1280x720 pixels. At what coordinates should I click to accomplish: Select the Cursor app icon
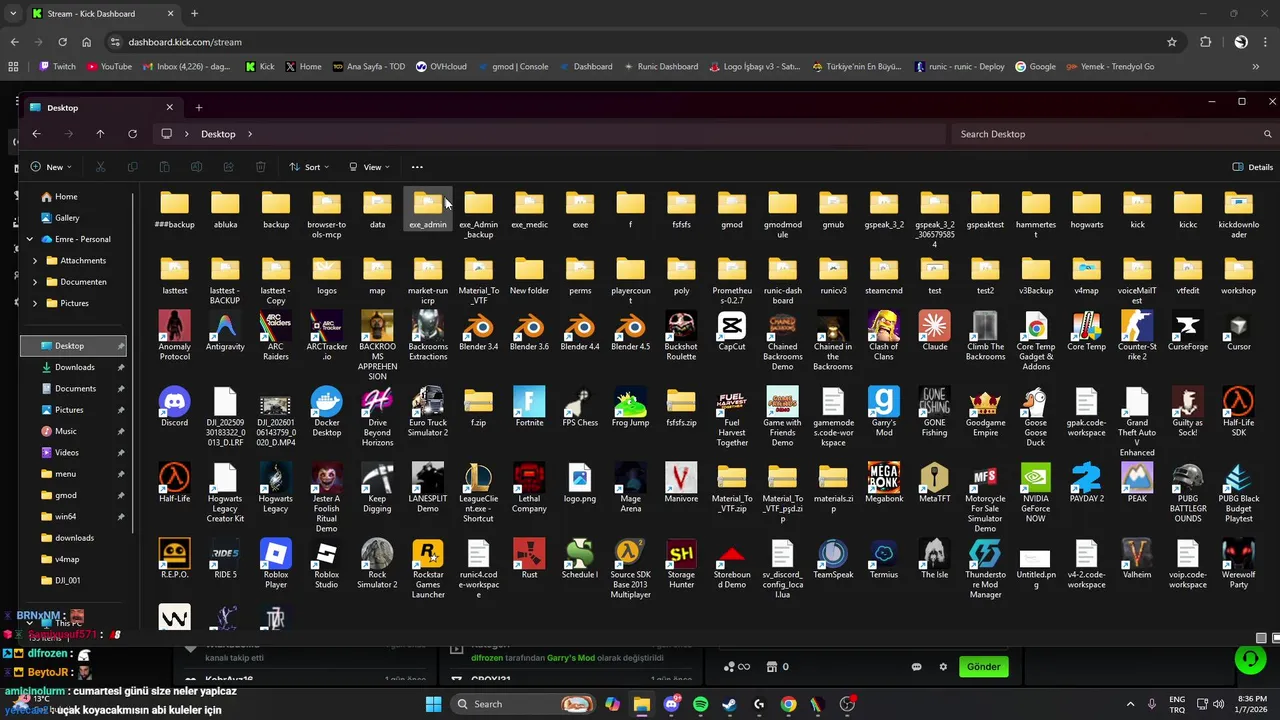[x=1238, y=332]
